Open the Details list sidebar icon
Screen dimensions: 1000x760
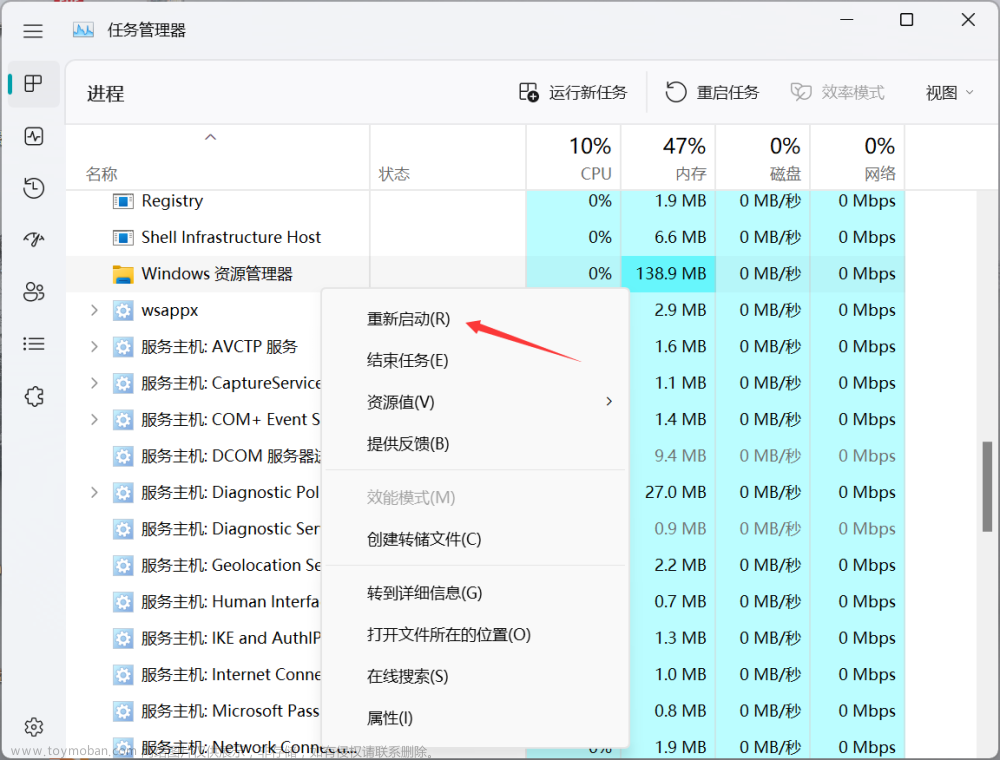coord(34,344)
